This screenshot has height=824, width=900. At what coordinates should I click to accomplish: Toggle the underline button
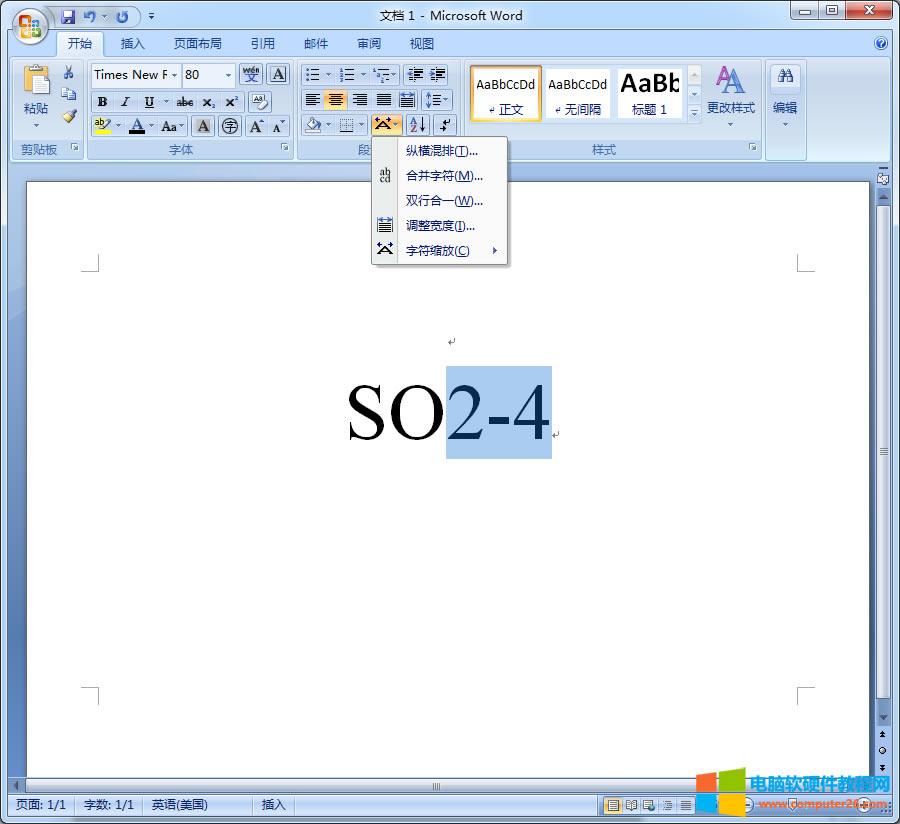pyautogui.click(x=147, y=101)
